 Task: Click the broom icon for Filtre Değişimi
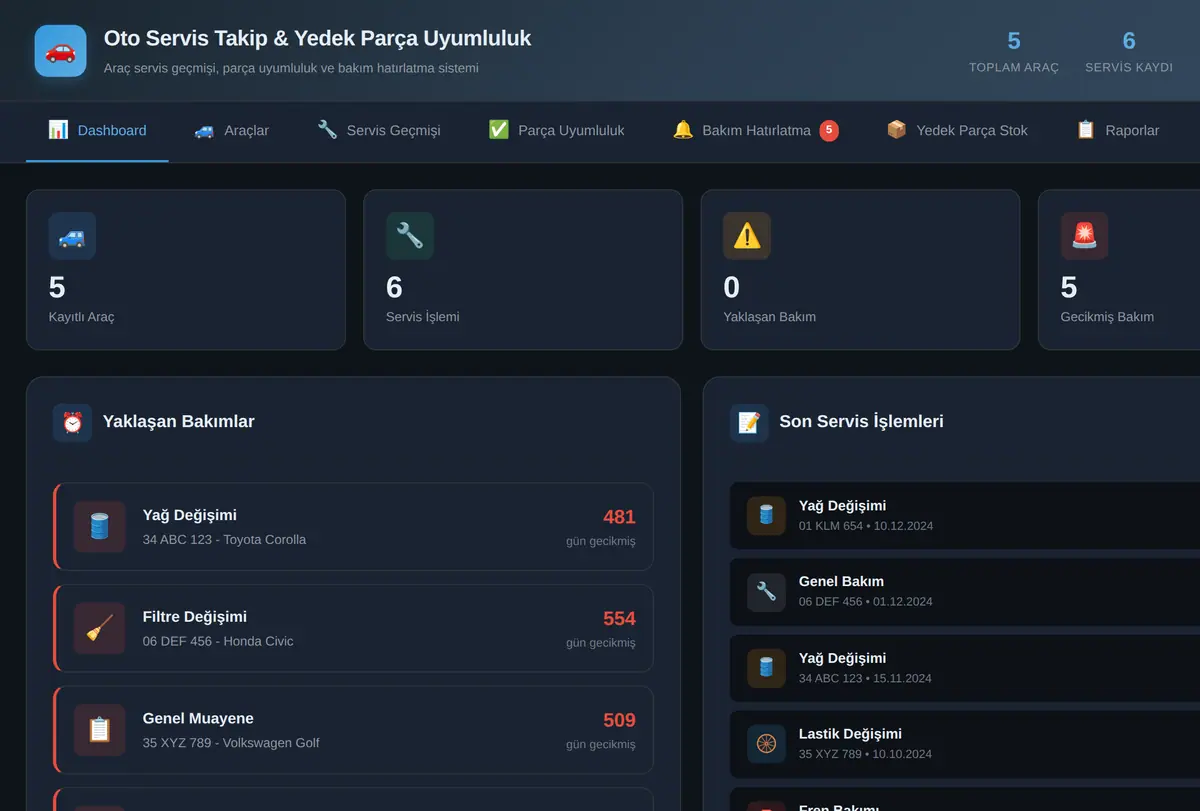pos(99,628)
